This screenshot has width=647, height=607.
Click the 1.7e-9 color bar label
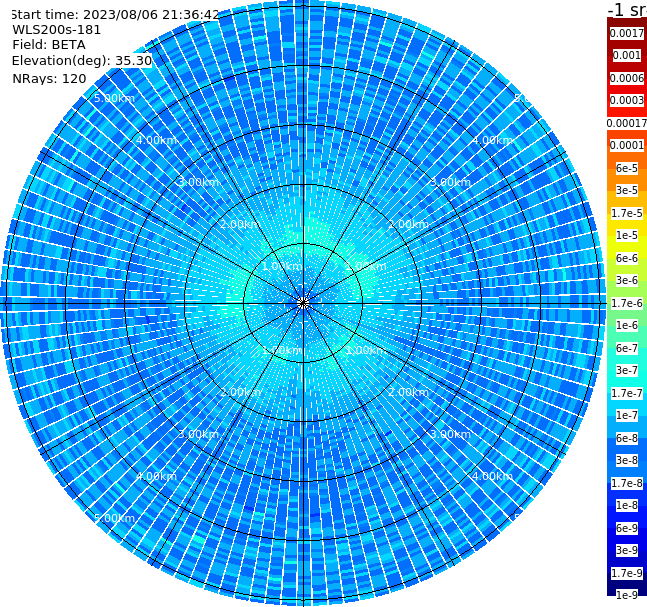coord(627,573)
